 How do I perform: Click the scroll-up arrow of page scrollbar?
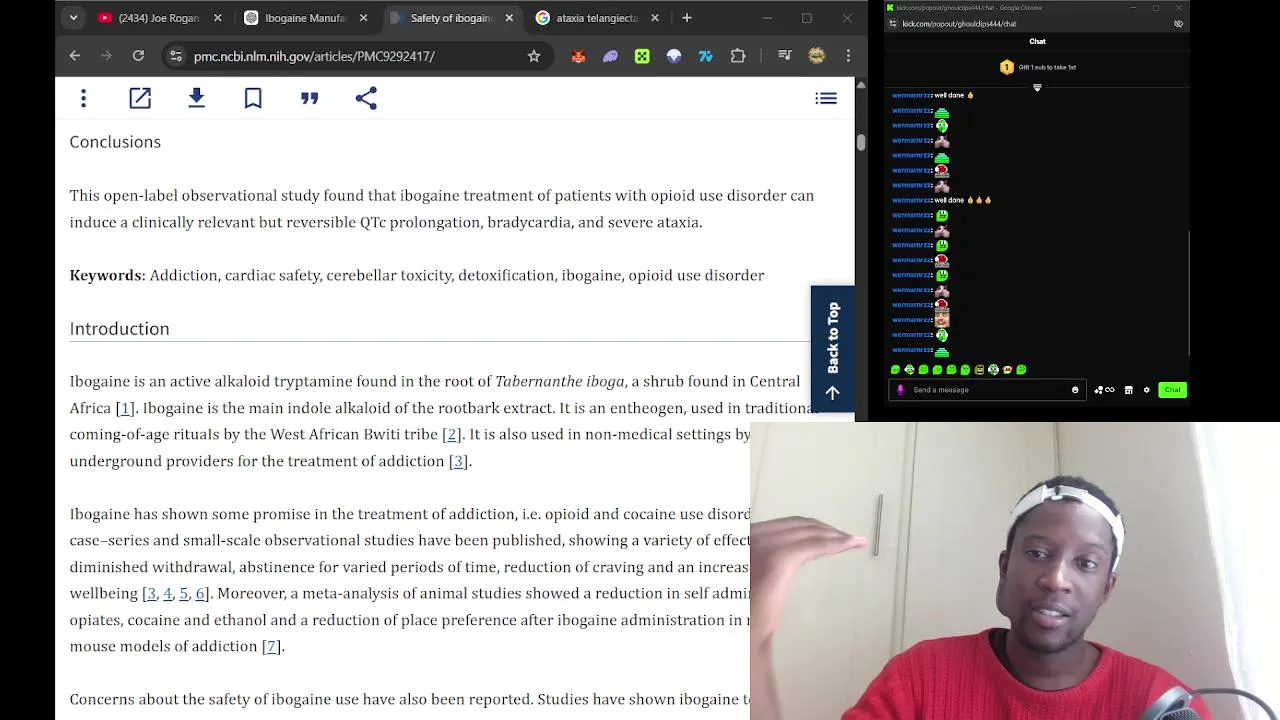861,83
